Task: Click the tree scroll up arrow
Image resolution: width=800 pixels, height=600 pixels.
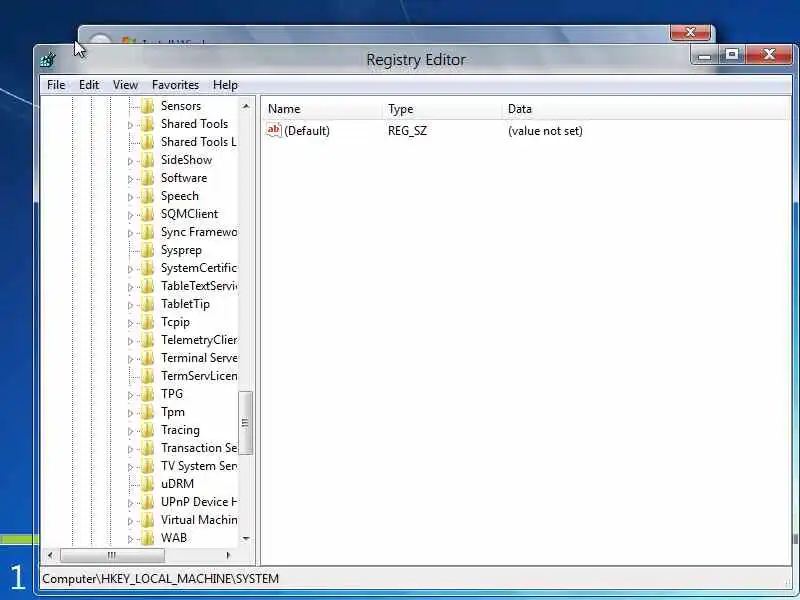Action: (245, 106)
